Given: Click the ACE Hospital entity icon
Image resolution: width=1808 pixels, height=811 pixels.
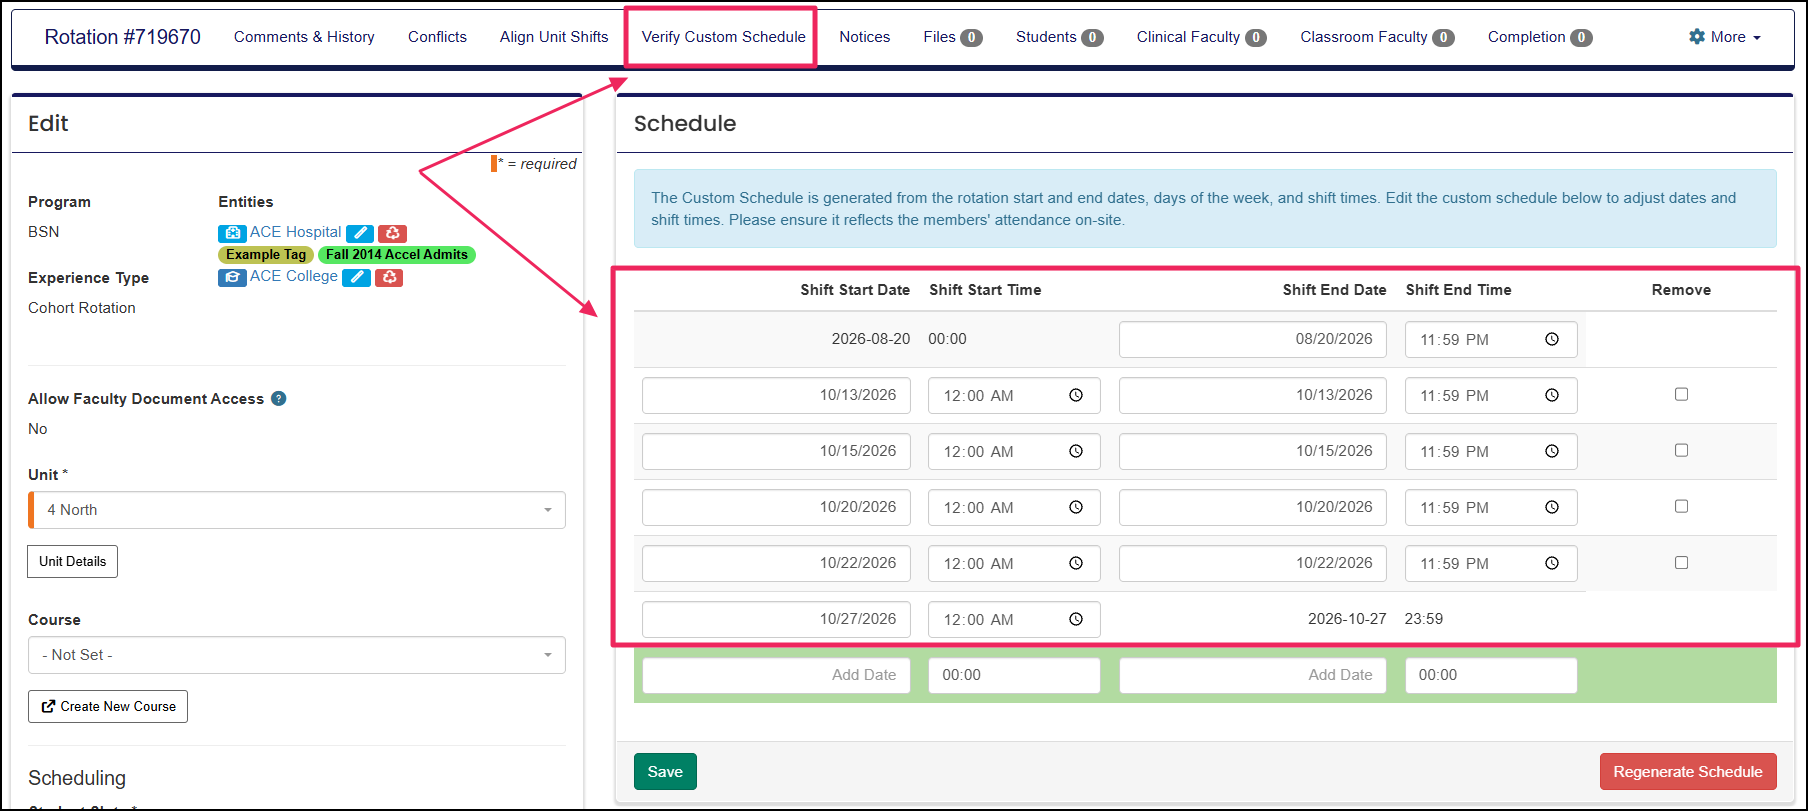Looking at the screenshot, I should [232, 233].
